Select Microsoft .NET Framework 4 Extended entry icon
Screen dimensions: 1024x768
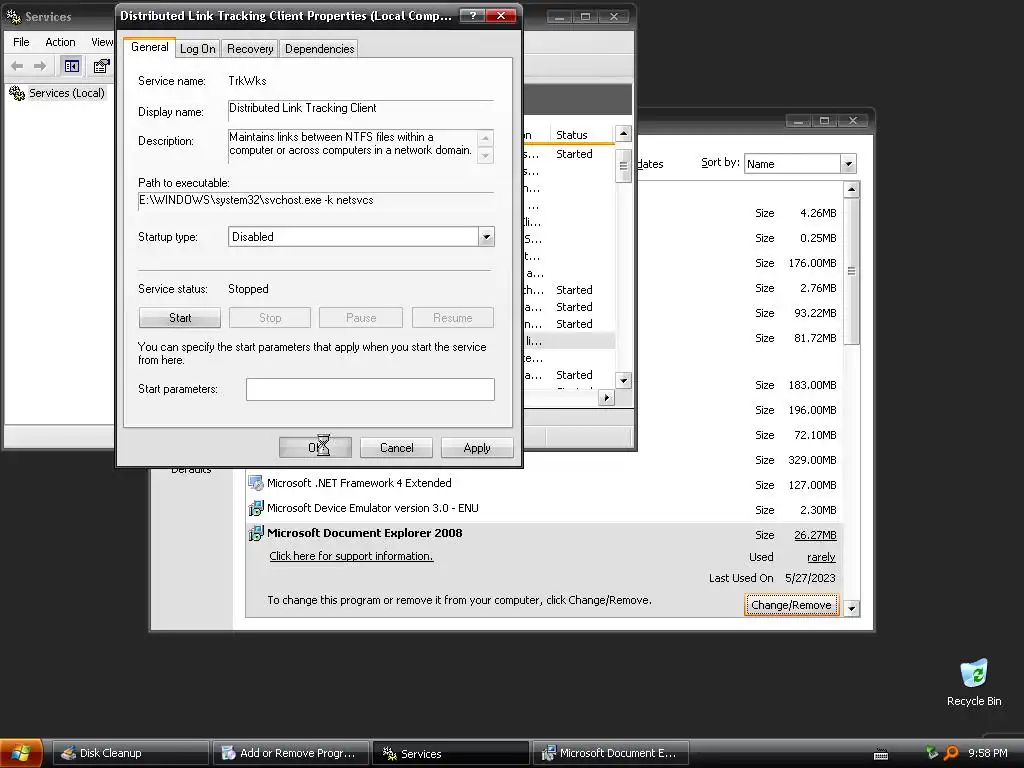[x=255, y=483]
